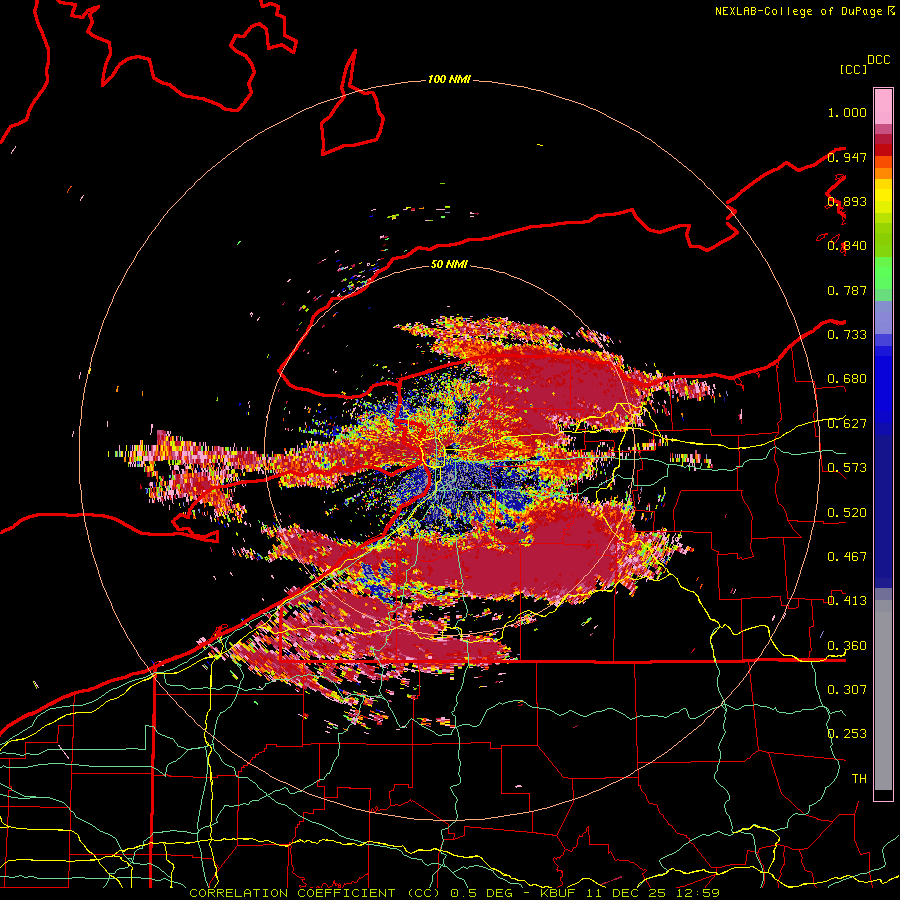Click the 0.307 legend value

[x=847, y=690]
